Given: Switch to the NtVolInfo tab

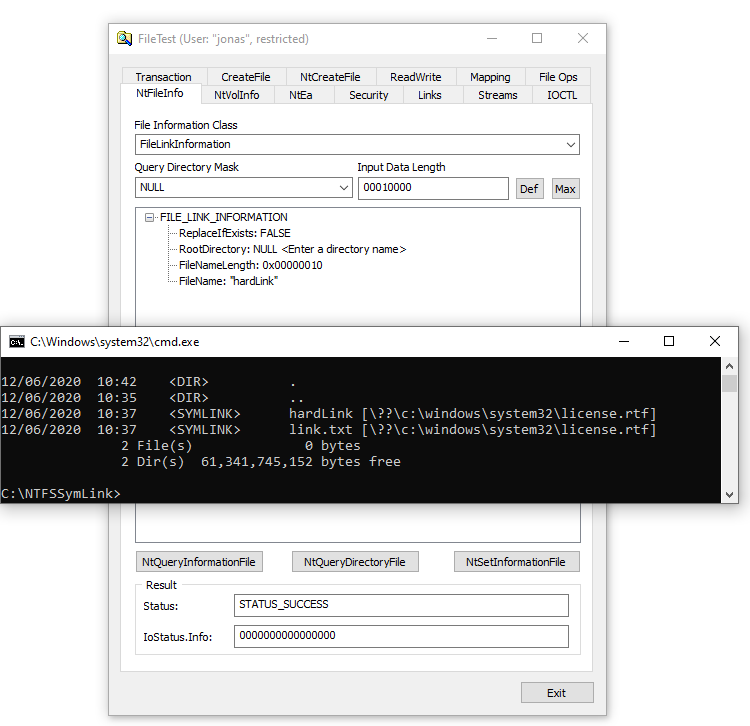Looking at the screenshot, I should tap(237, 95).
